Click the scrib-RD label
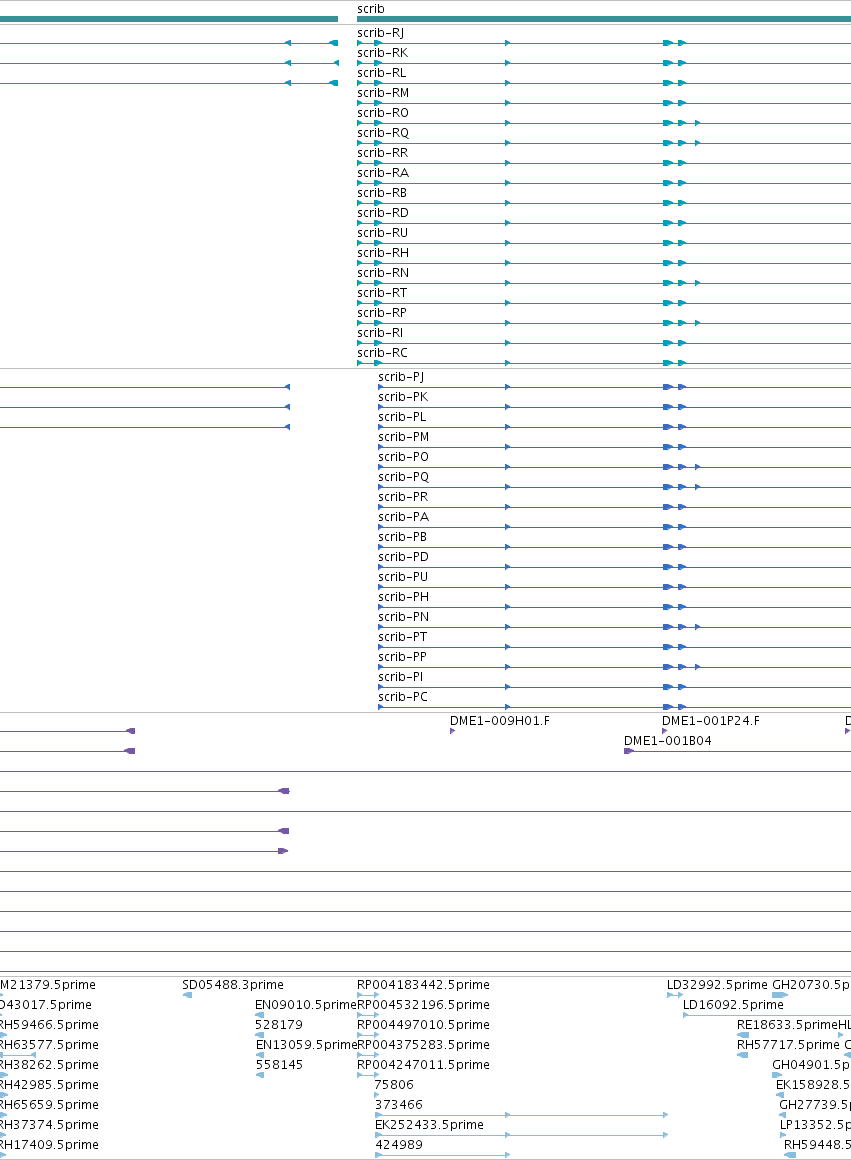The width and height of the screenshot is (851, 1160). point(383,212)
